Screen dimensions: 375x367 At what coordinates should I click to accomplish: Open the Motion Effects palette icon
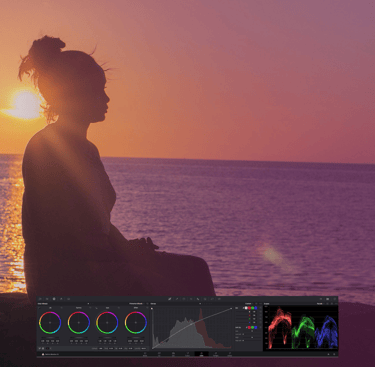pyautogui.click(x=68, y=299)
